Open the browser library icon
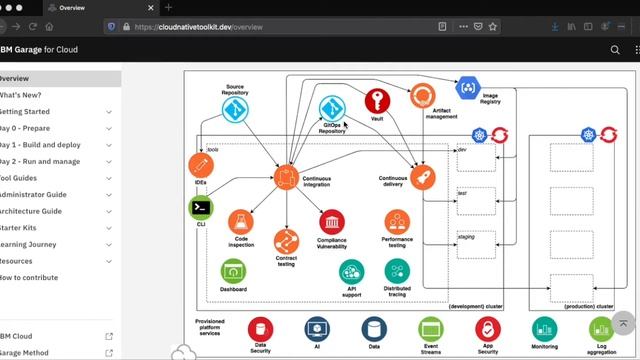Viewport: 640px width, 360px height. pos(571,27)
